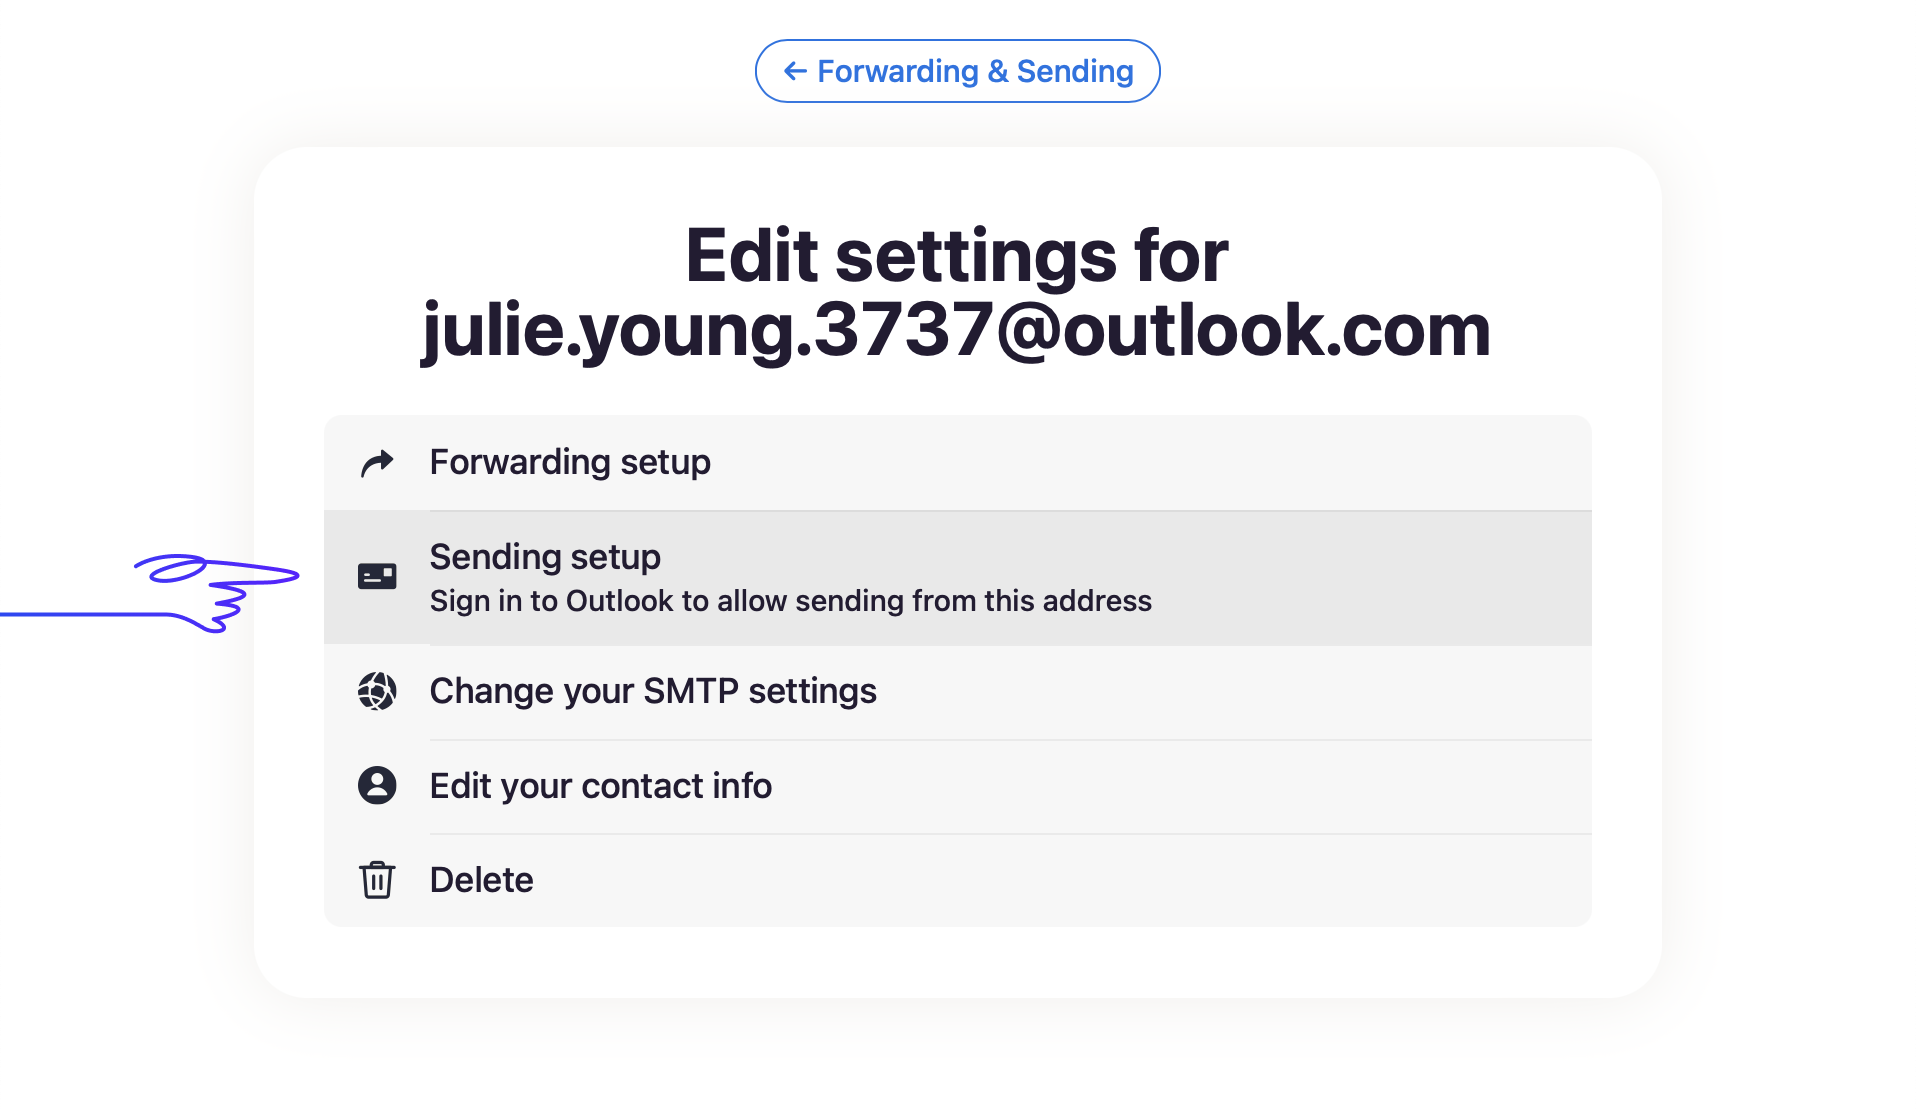
Task: Choose Edit your contact info
Action: coord(957,786)
